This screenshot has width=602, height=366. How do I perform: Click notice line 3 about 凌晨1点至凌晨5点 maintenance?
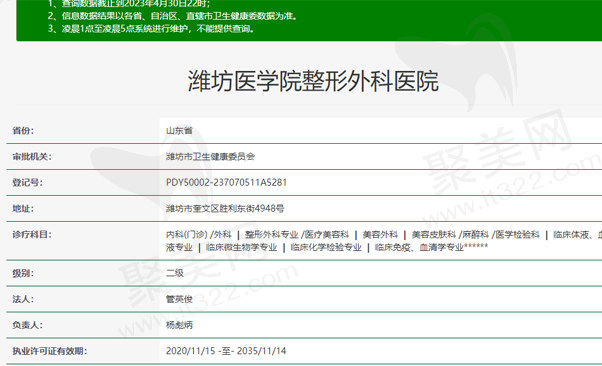pyautogui.click(x=151, y=28)
